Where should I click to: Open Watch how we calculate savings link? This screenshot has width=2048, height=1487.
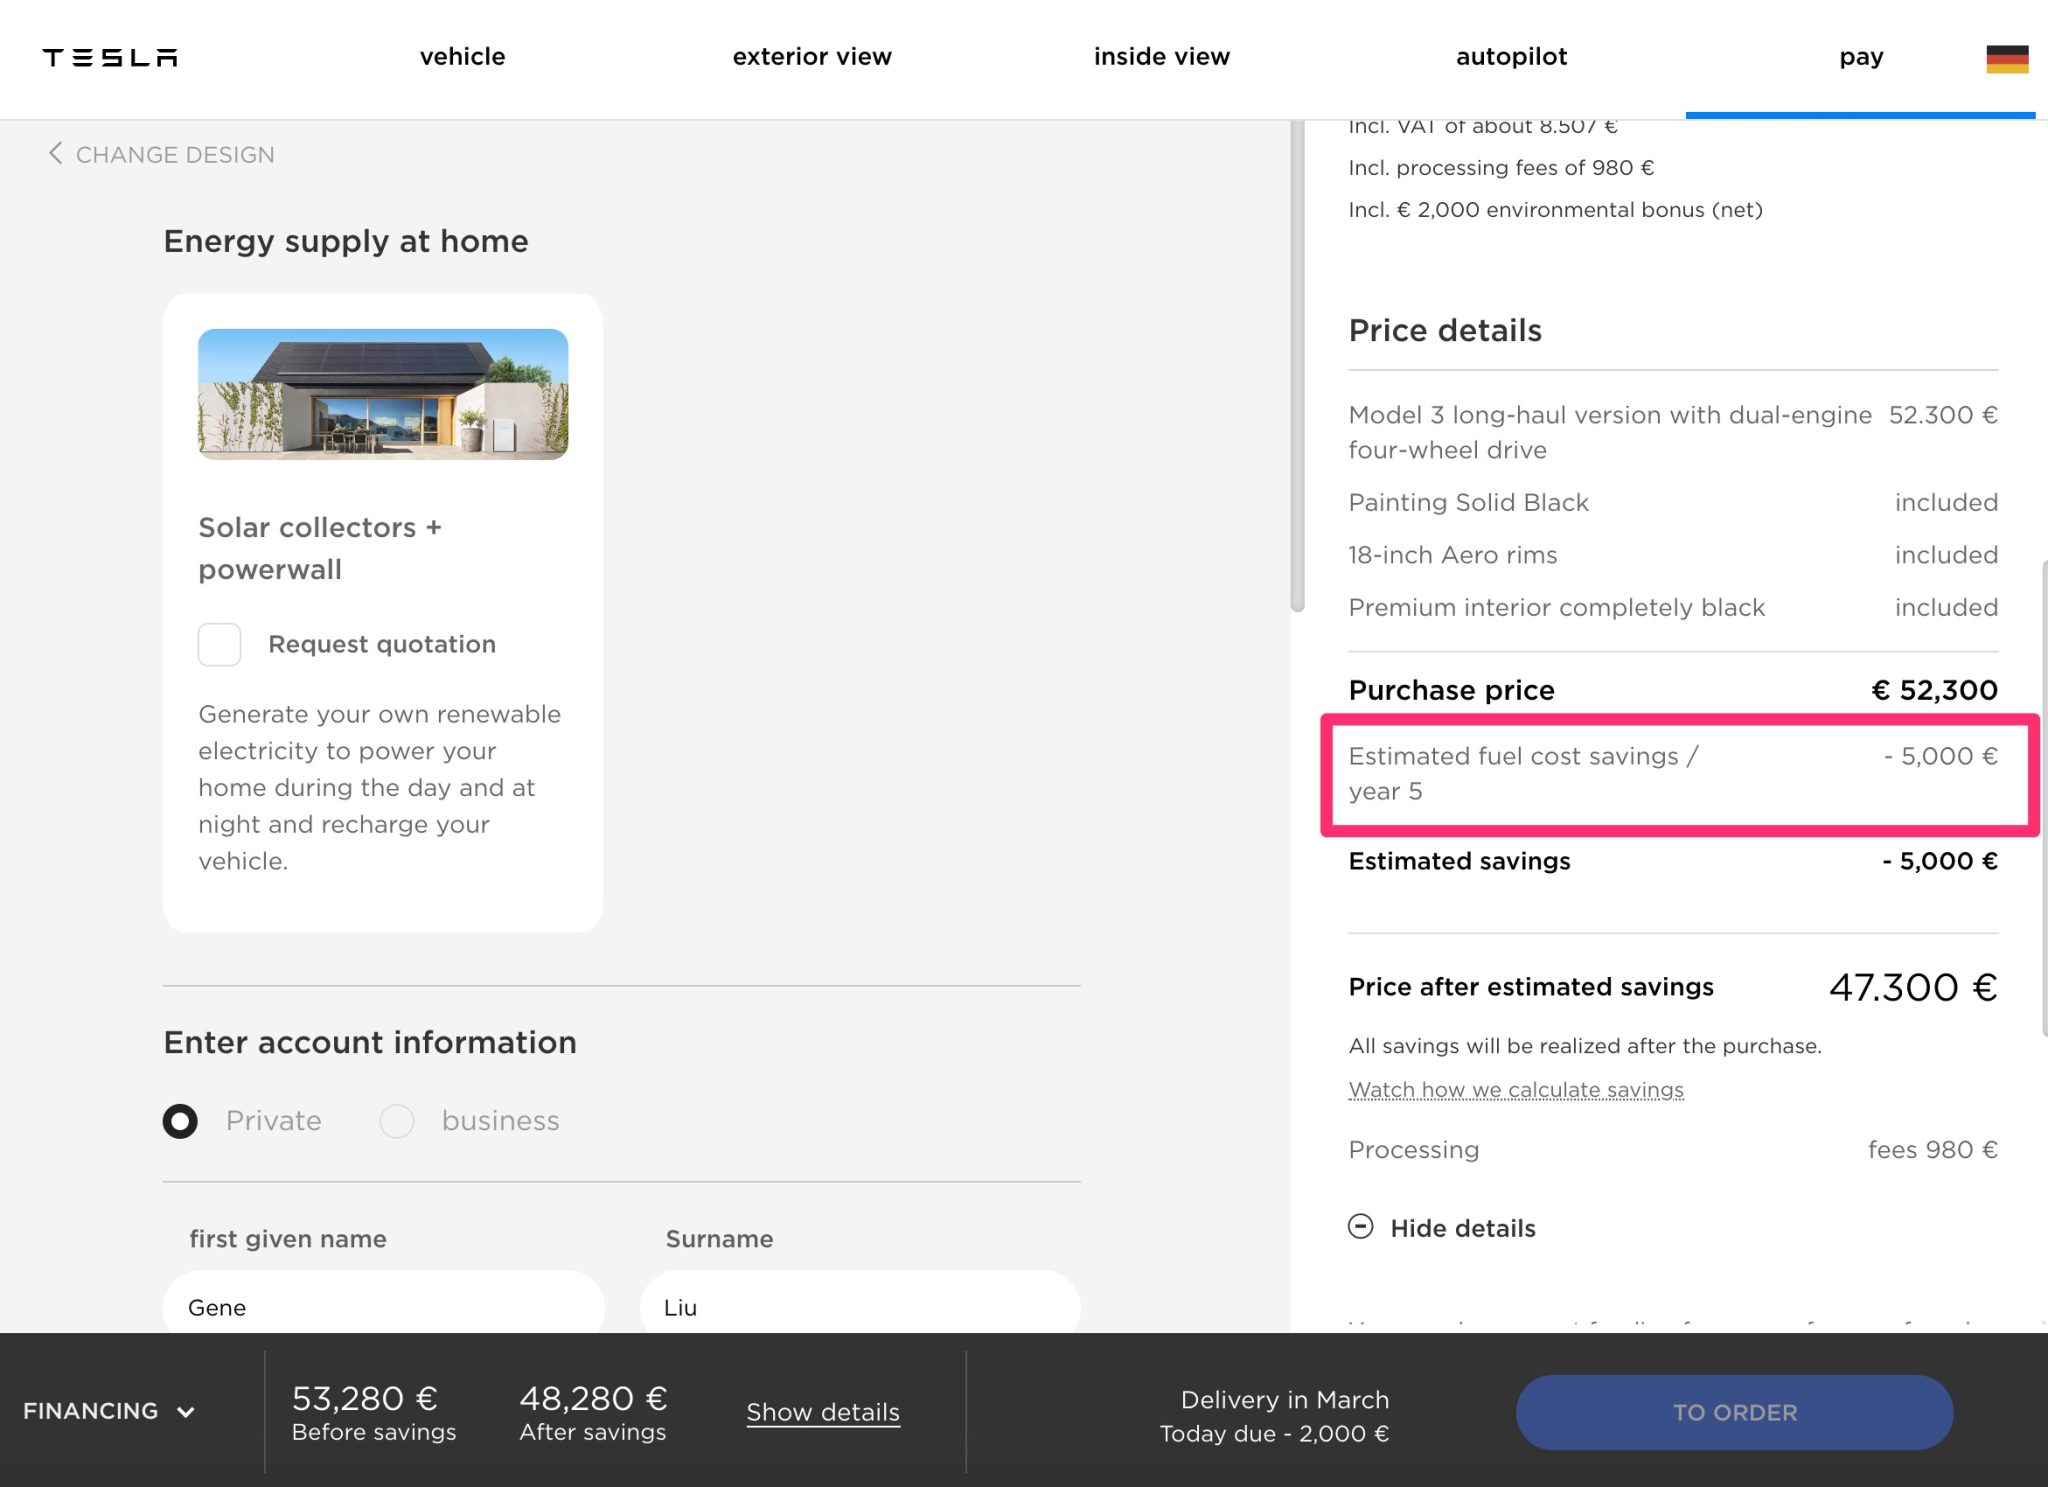point(1515,1089)
